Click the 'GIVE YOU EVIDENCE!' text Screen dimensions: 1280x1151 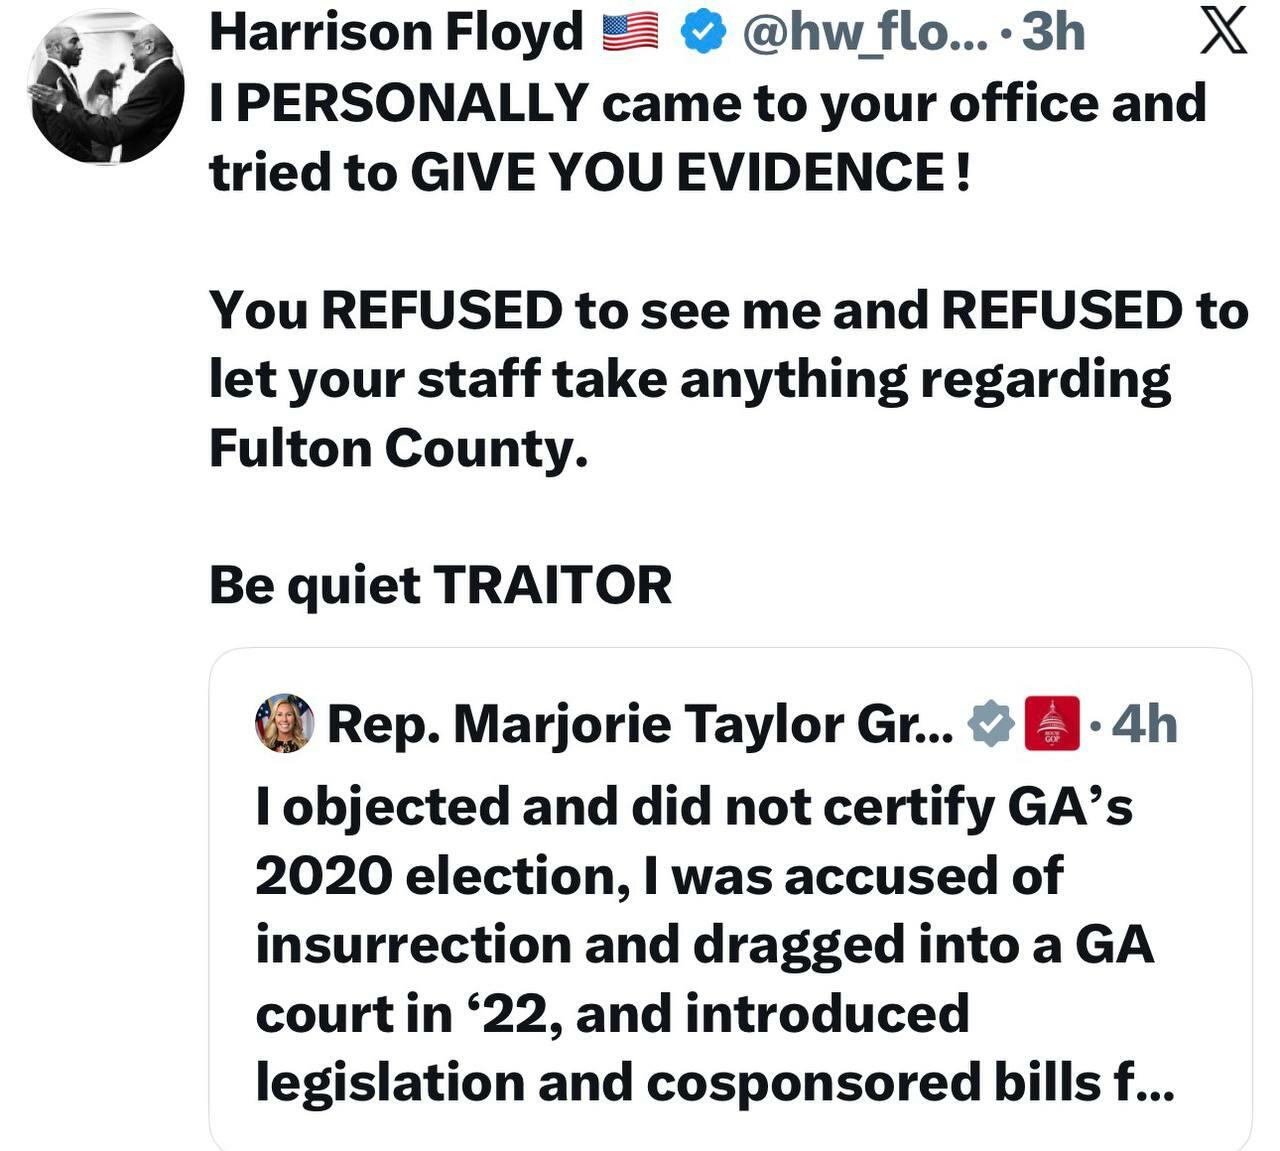pyautogui.click(x=689, y=172)
